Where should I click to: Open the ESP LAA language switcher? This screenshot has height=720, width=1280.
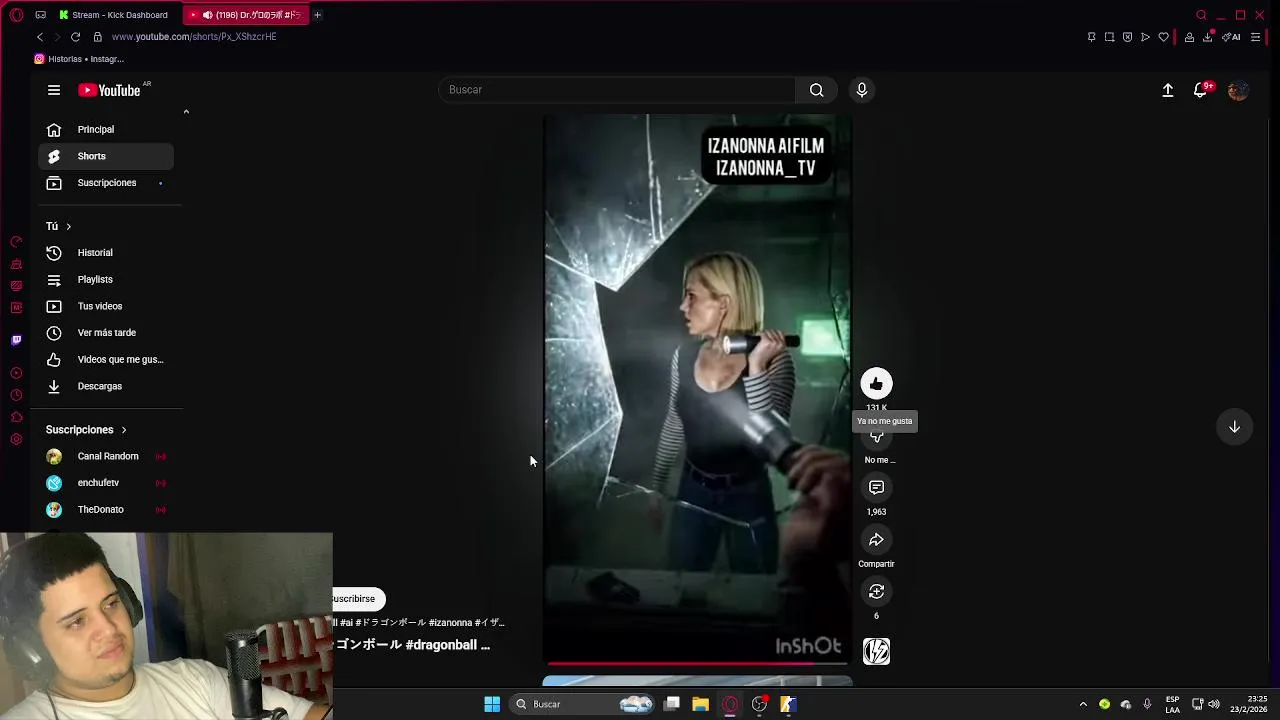[1172, 704]
